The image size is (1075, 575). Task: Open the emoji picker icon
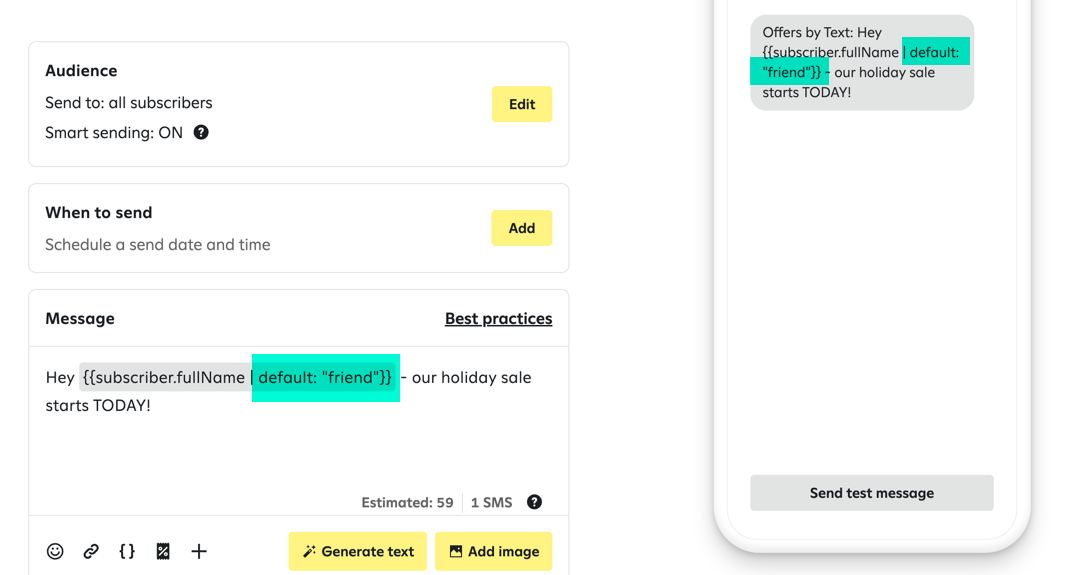coord(55,551)
